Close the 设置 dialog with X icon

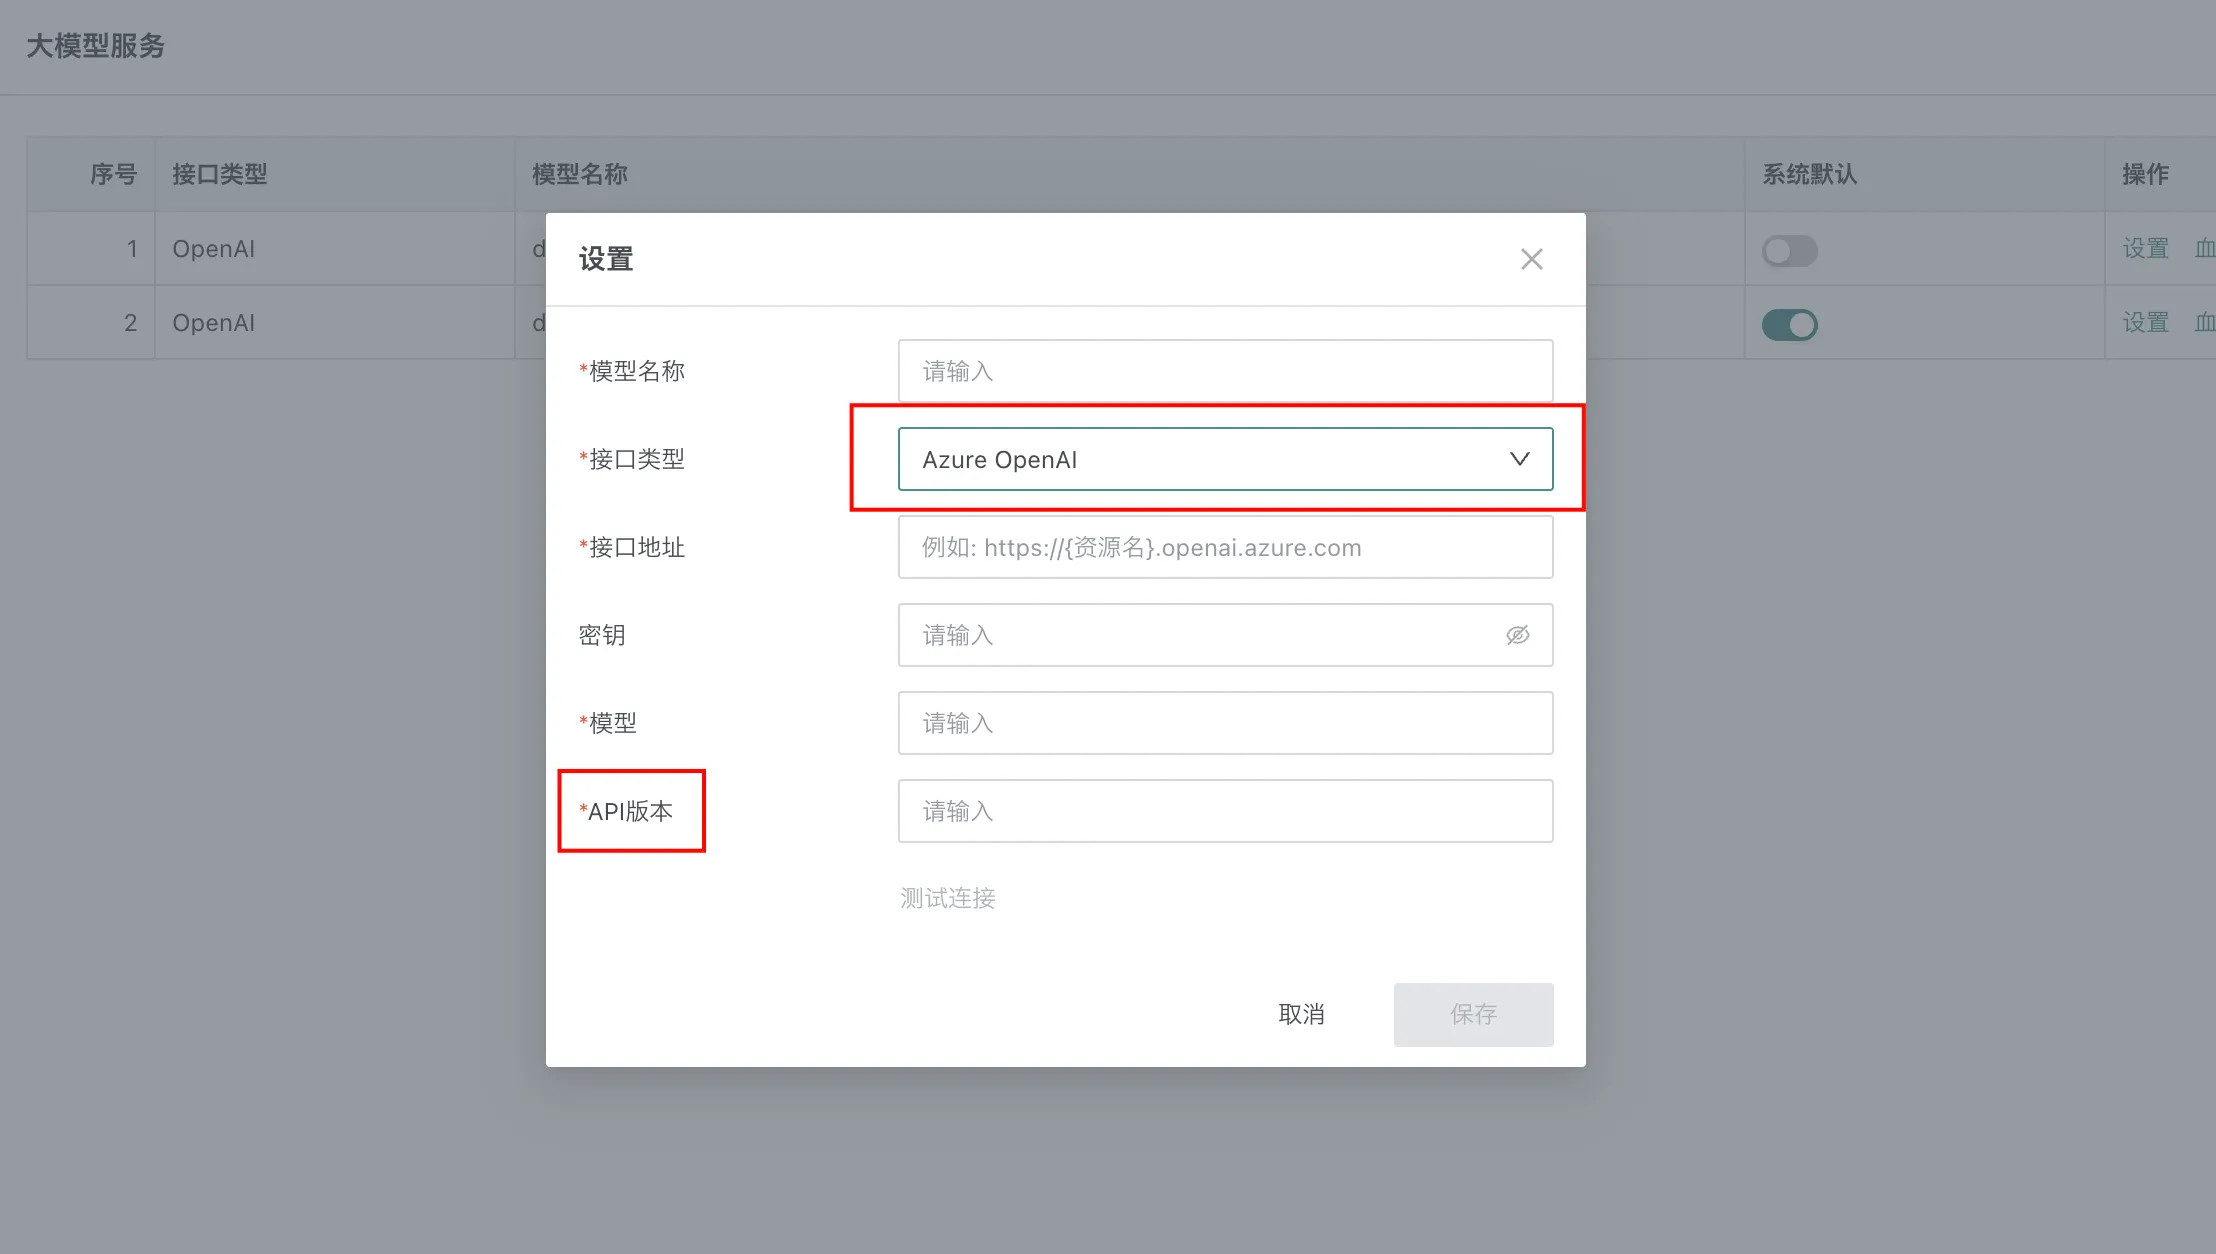click(1531, 259)
